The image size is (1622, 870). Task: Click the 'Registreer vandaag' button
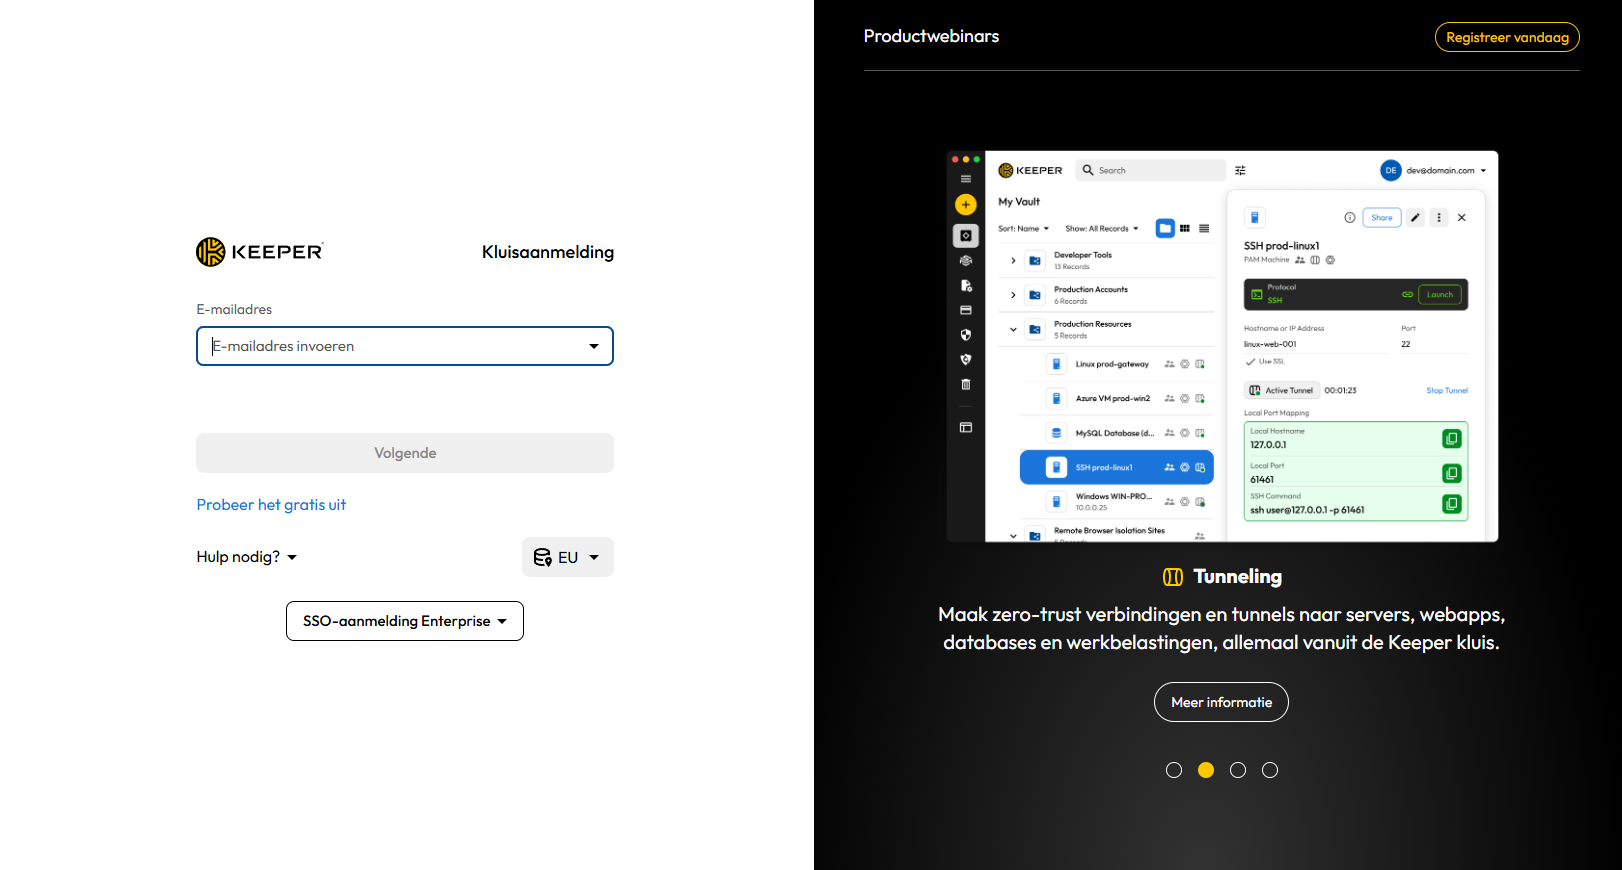click(1507, 37)
